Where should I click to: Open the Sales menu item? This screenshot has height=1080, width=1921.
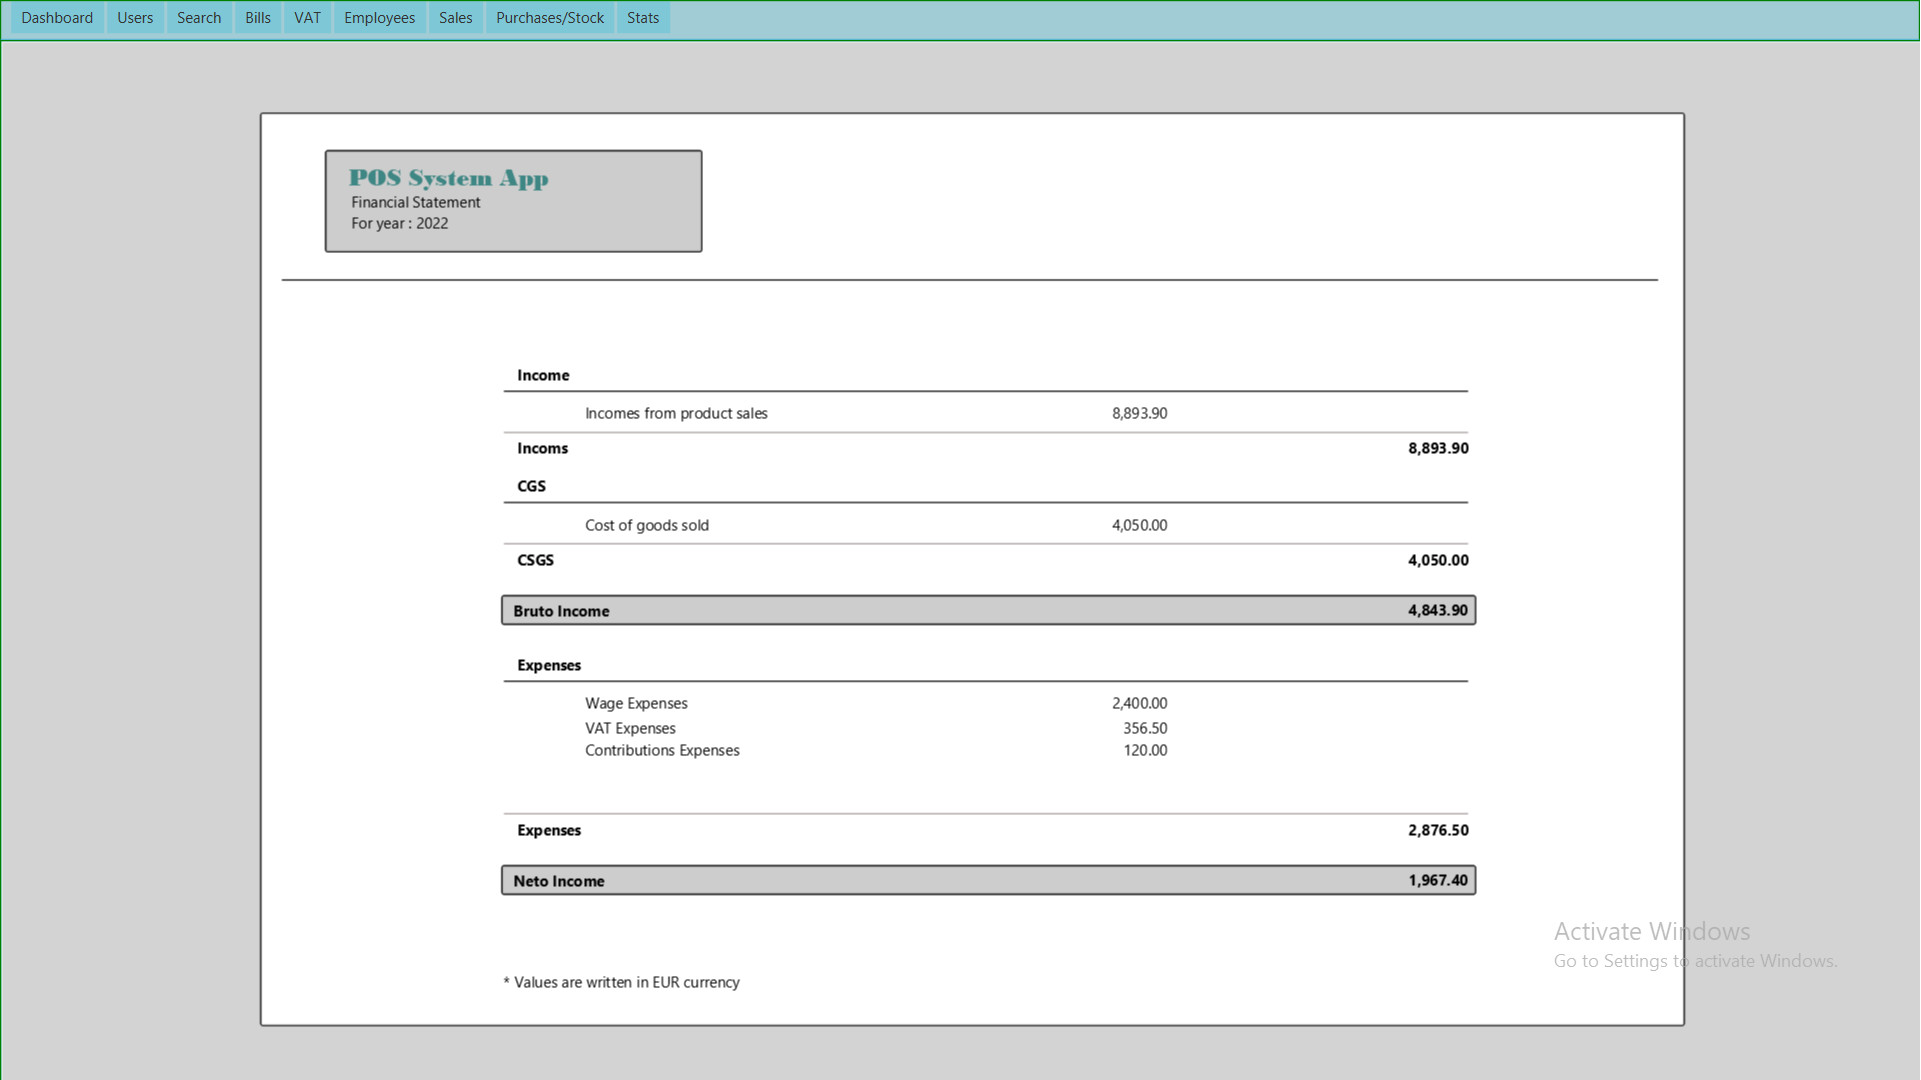(x=455, y=18)
